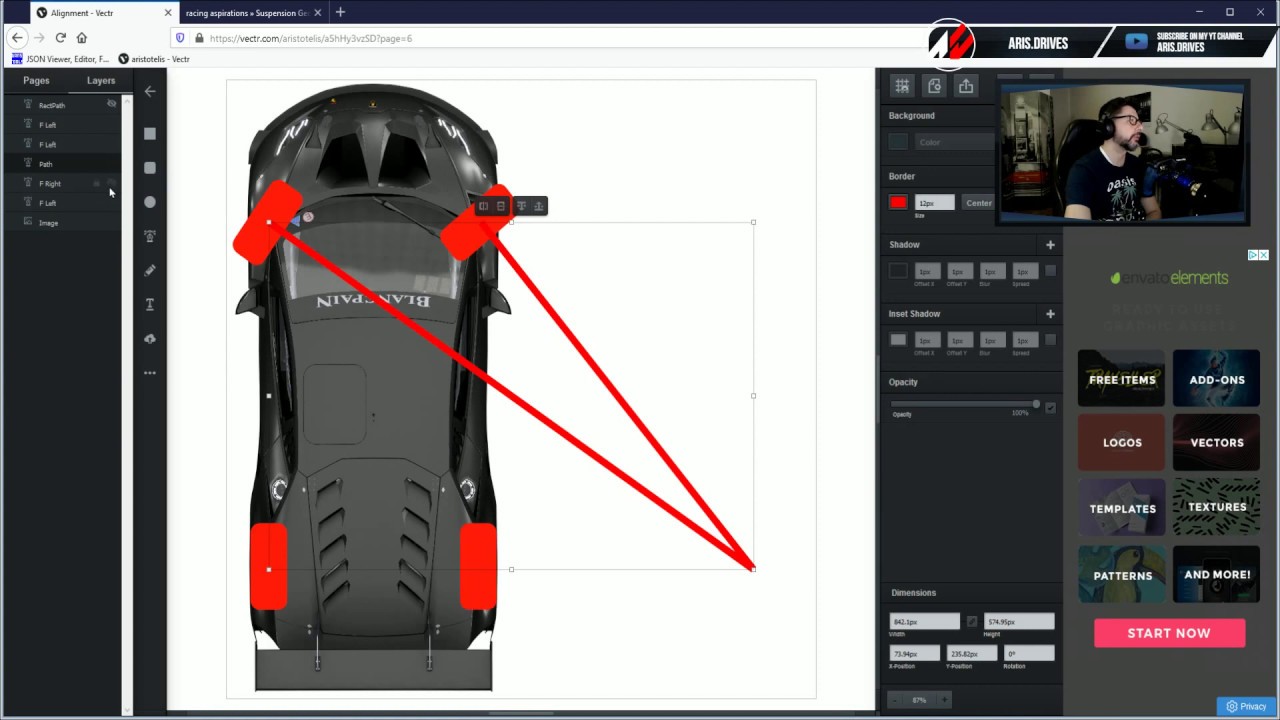The image size is (1280, 720).
Task: Open the red Border color swatch
Action: pyautogui.click(x=898, y=203)
